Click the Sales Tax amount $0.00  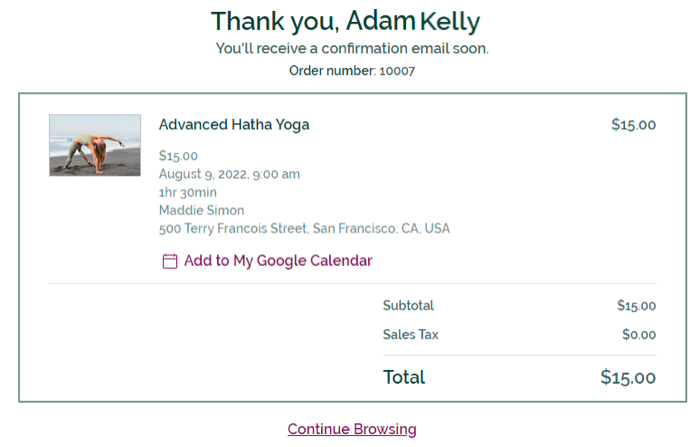pos(639,334)
